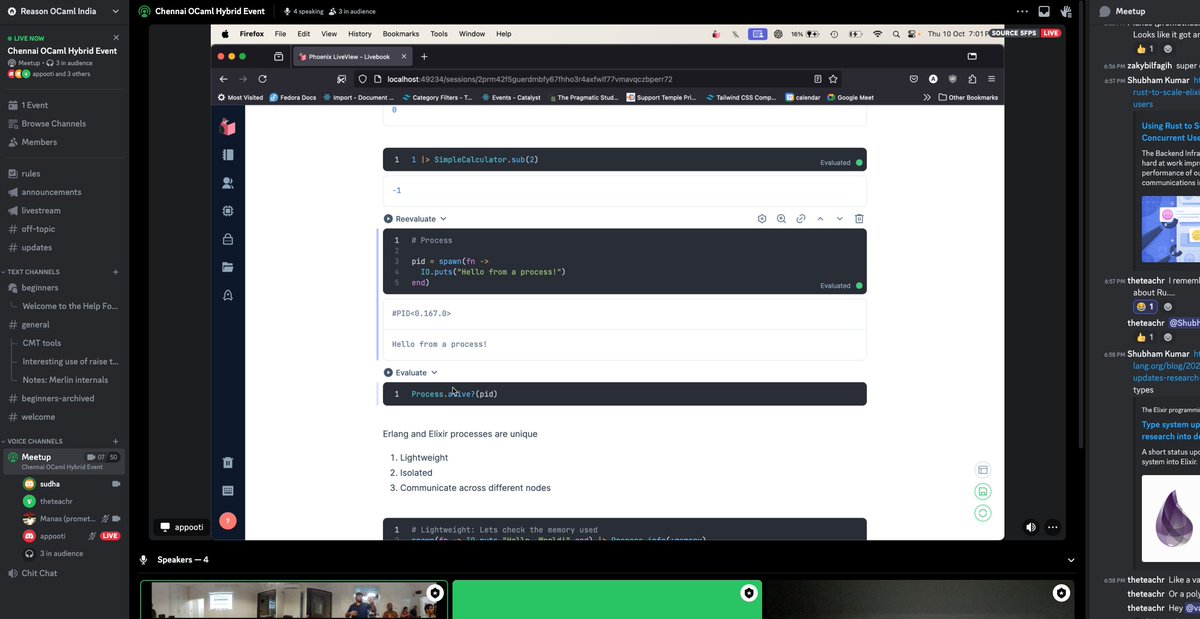Open the secrets lock icon in sidebar
1200x619 pixels.
point(228,239)
